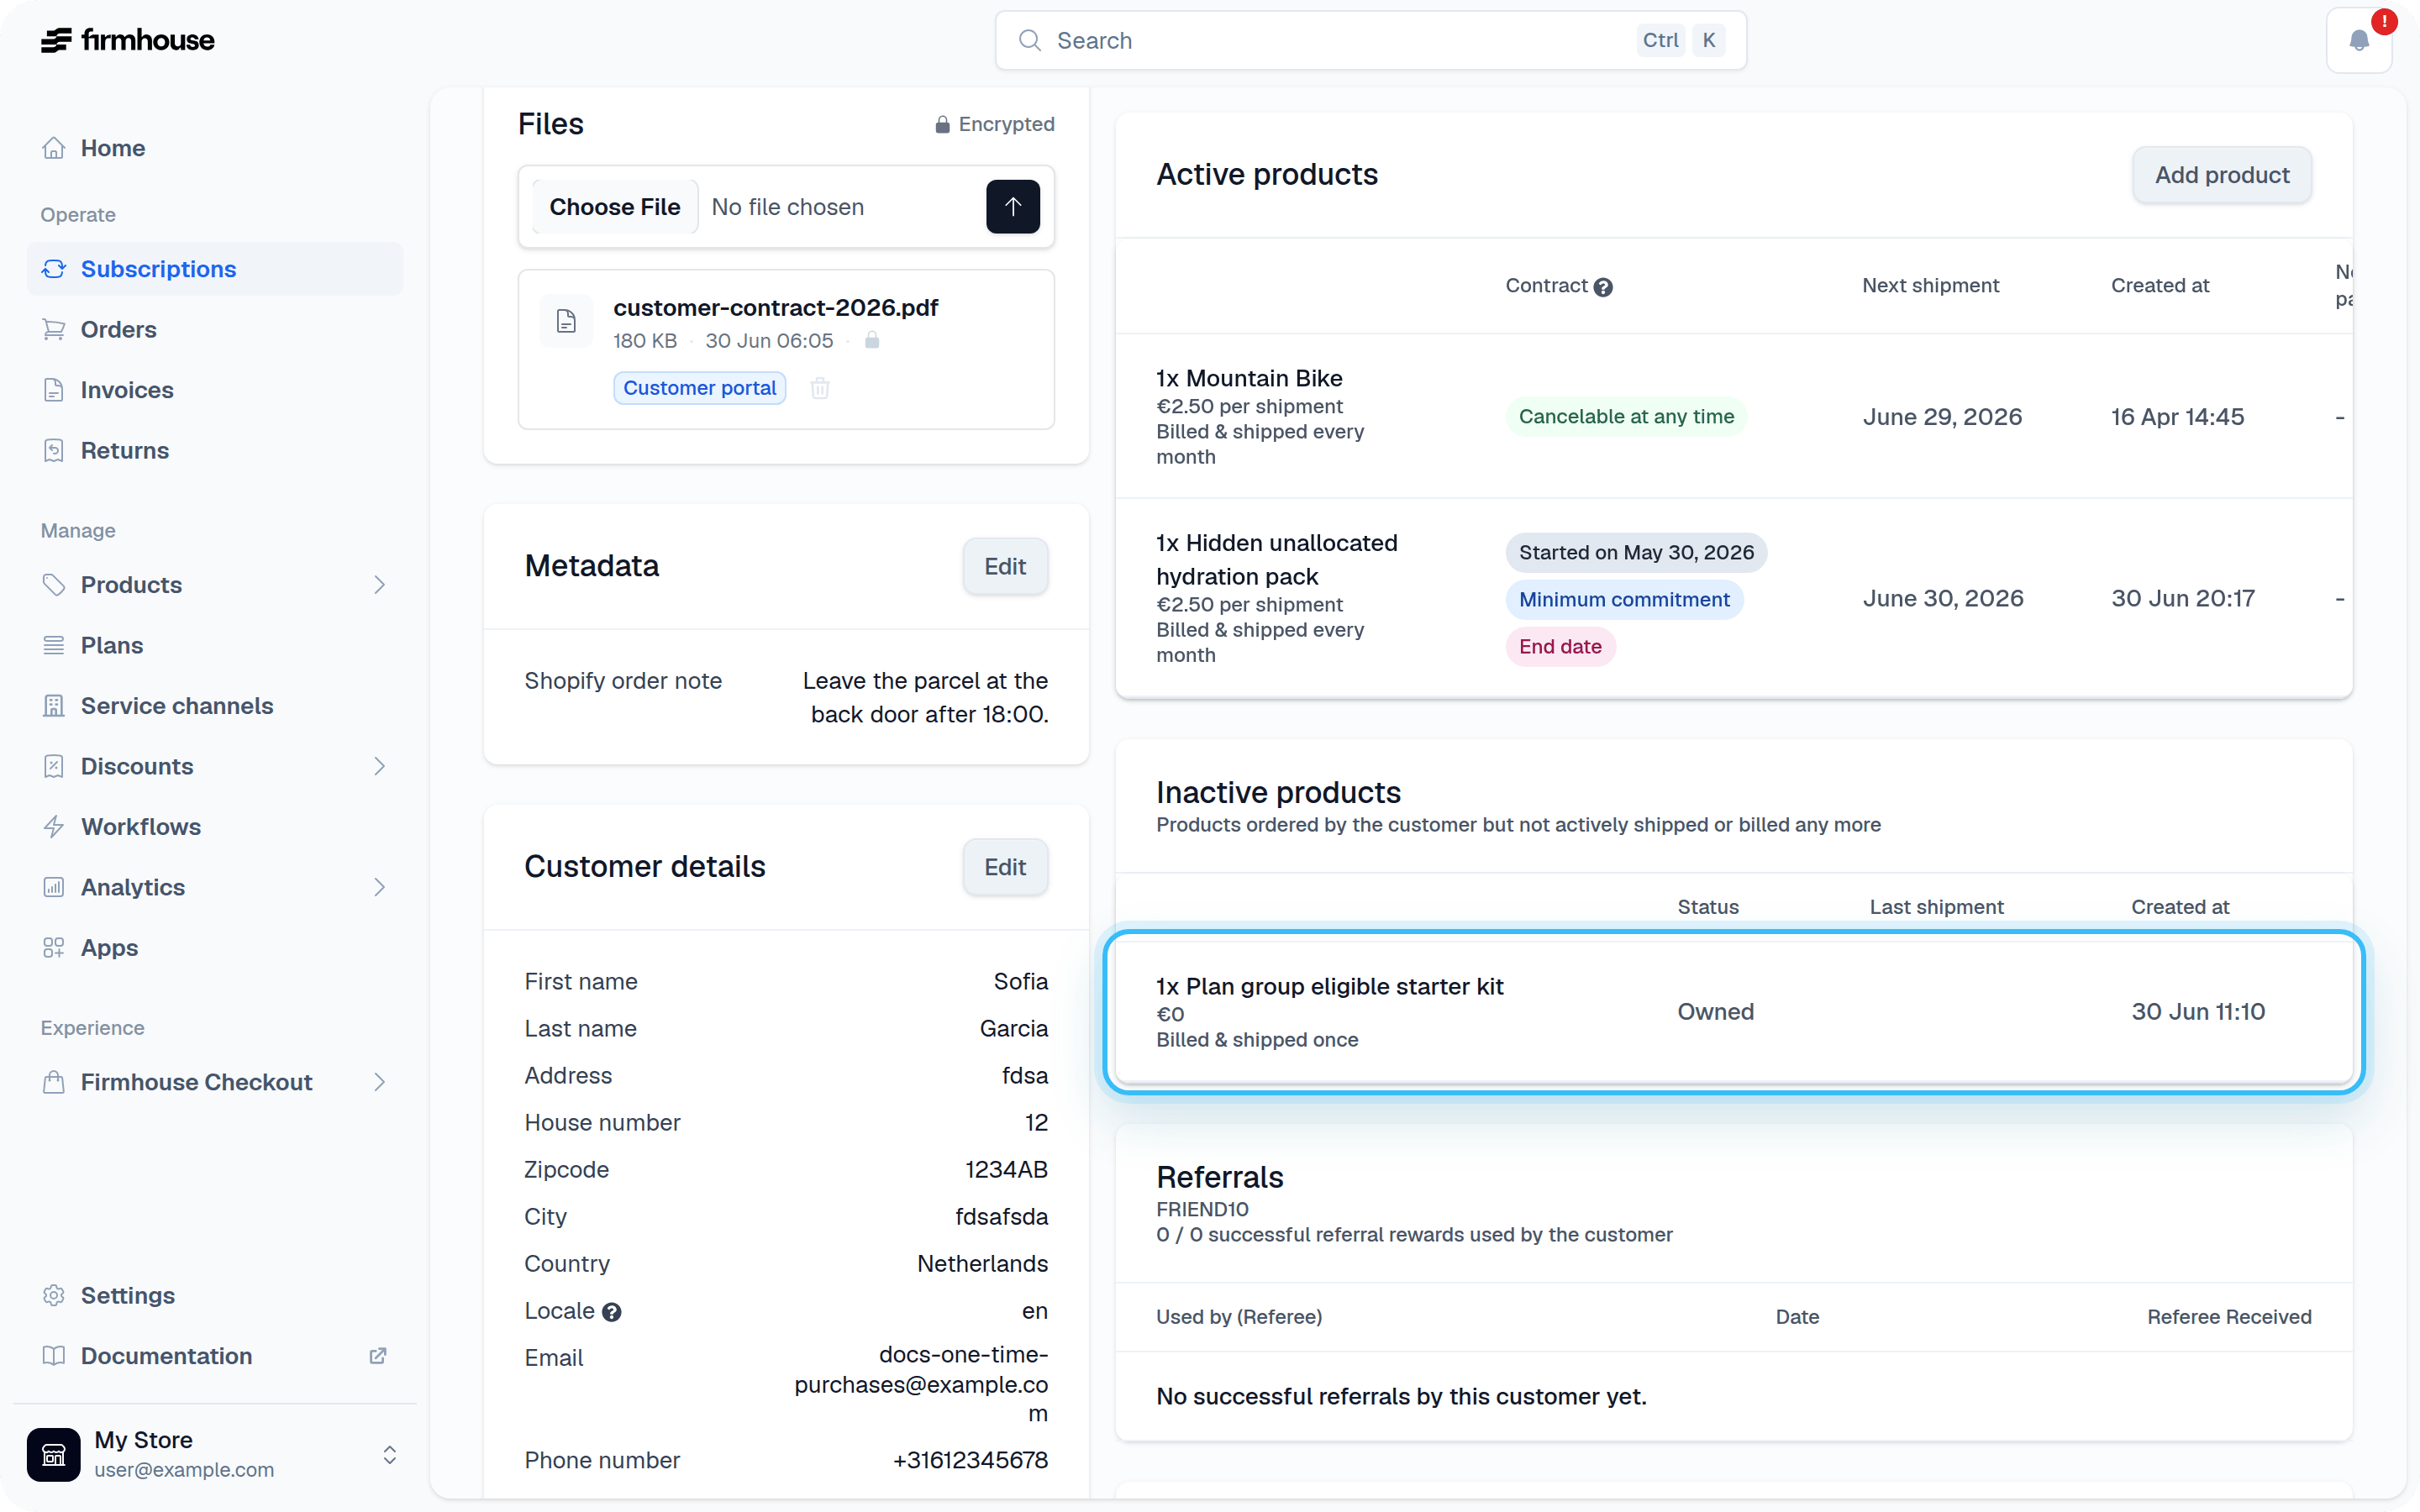Image resolution: width=2420 pixels, height=1512 pixels.
Task: Open Documentation link
Action: (x=215, y=1356)
